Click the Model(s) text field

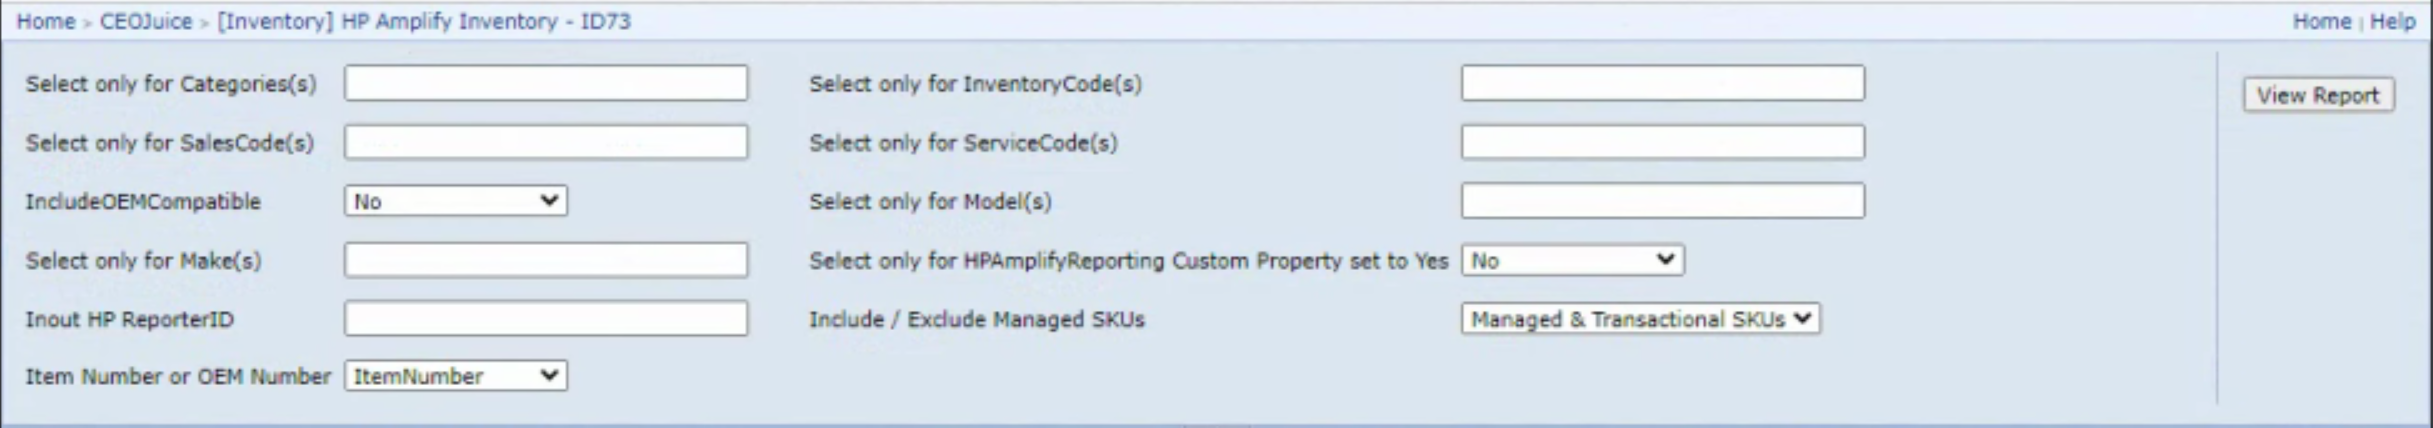[x=1662, y=201]
